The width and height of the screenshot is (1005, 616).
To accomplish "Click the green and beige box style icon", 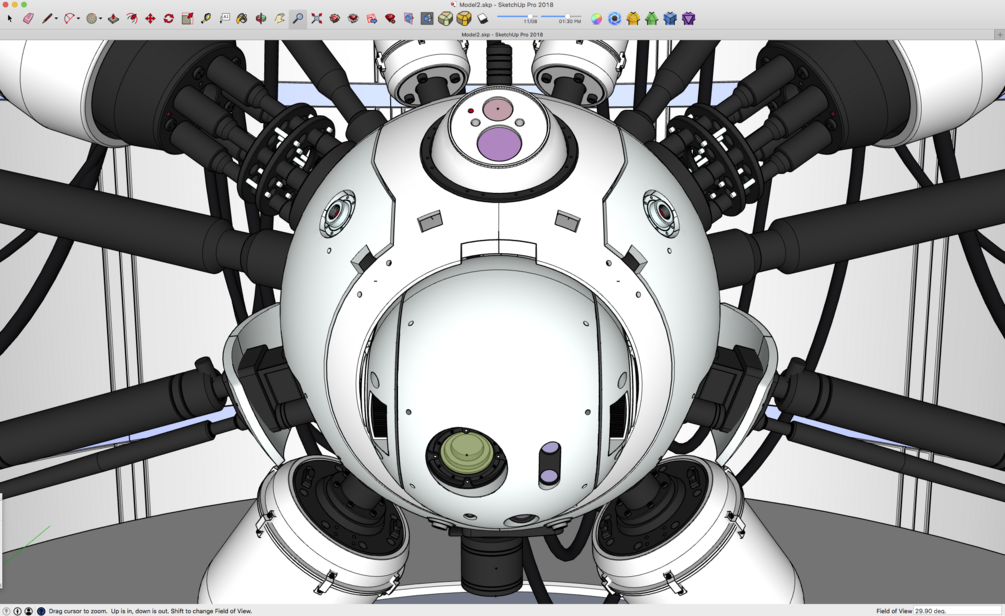I will coord(445,19).
